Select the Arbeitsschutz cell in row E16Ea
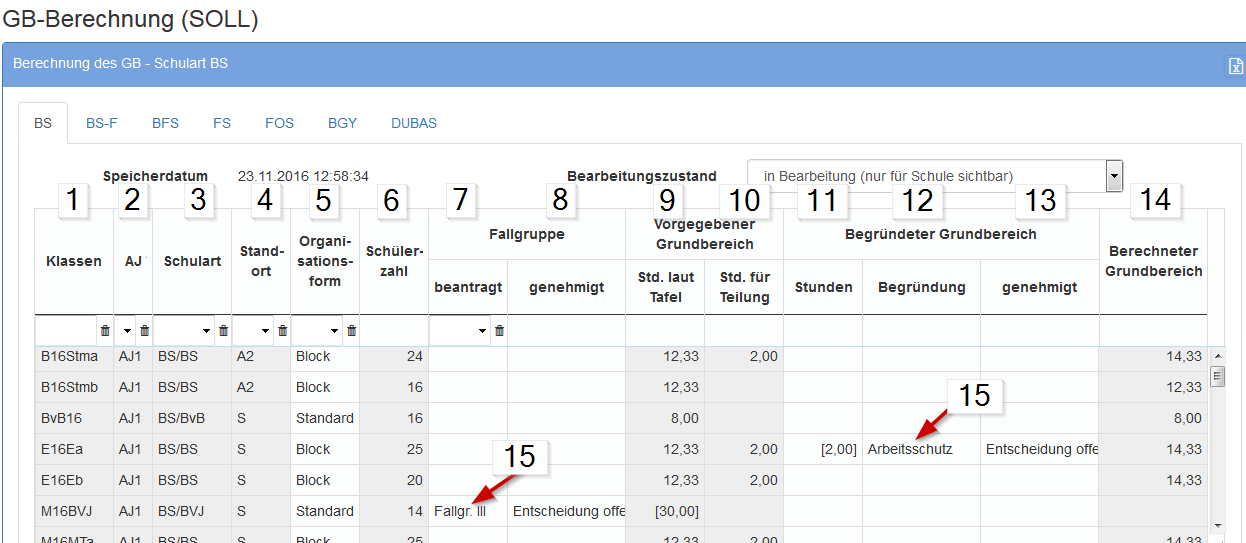This screenshot has height=543, width=1246. (x=910, y=450)
